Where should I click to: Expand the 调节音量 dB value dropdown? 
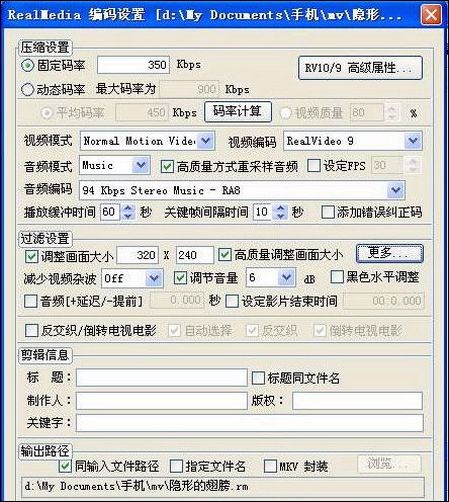(x=286, y=277)
